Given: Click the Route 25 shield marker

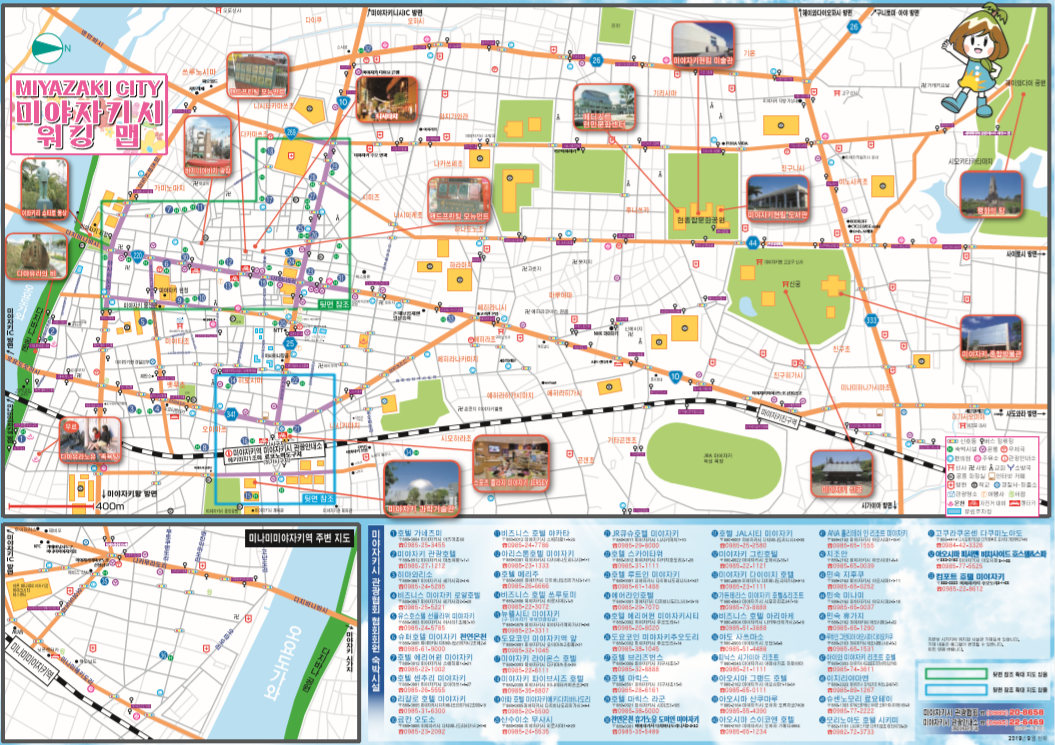Looking at the screenshot, I should 290,343.
